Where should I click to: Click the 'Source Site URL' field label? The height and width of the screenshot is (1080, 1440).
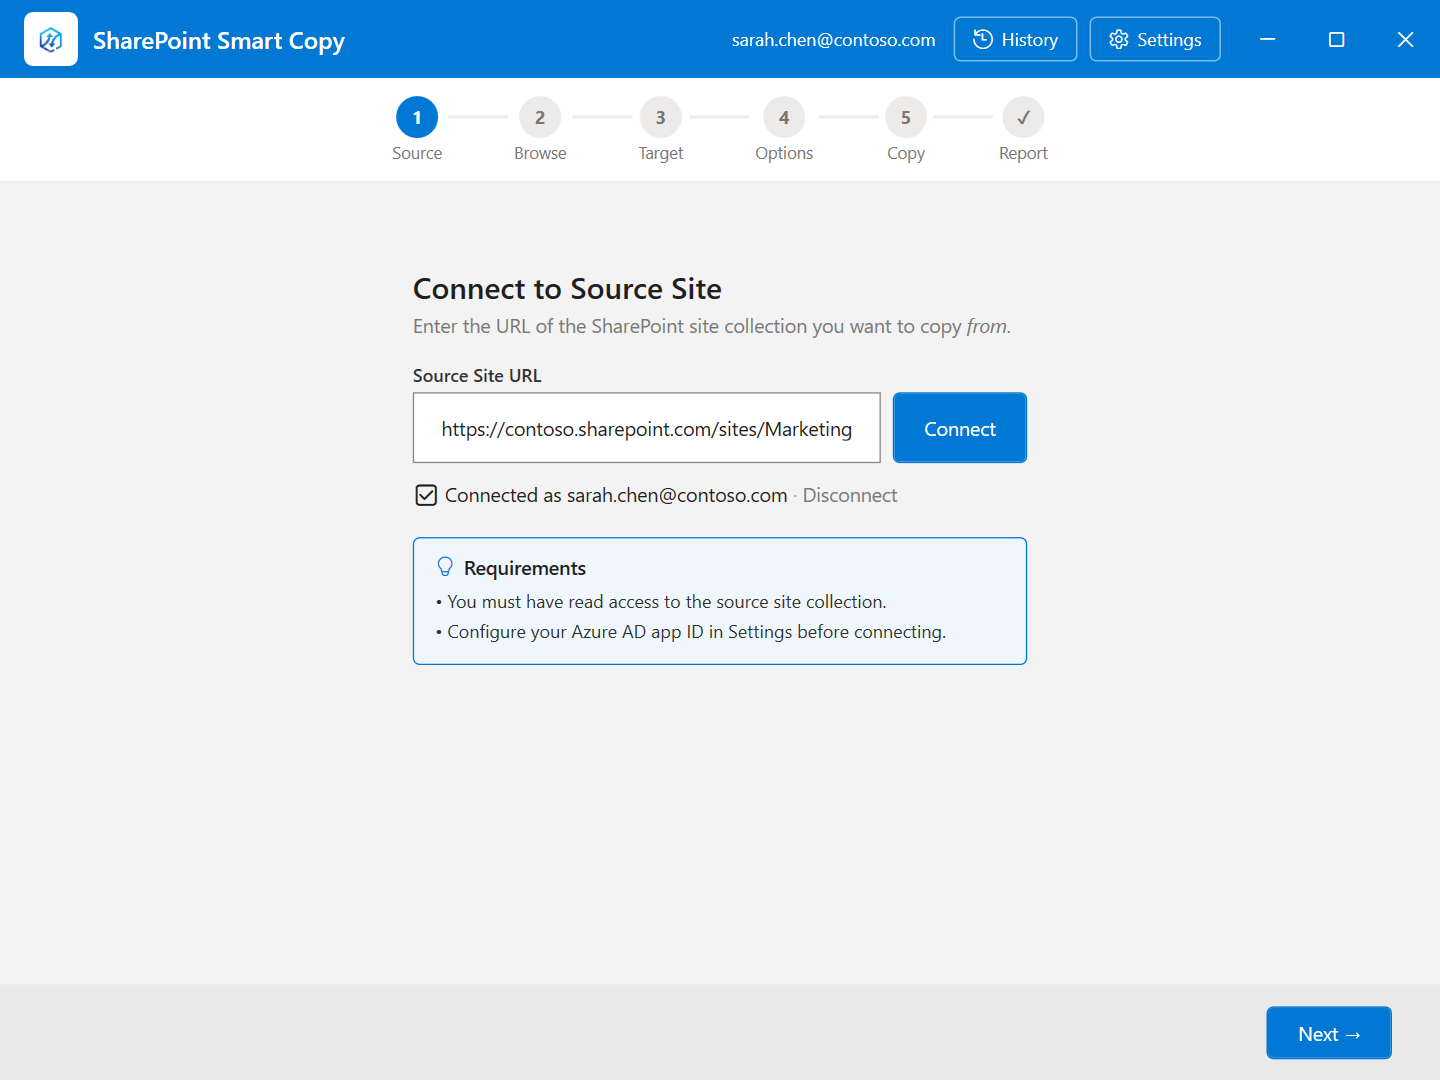point(477,376)
